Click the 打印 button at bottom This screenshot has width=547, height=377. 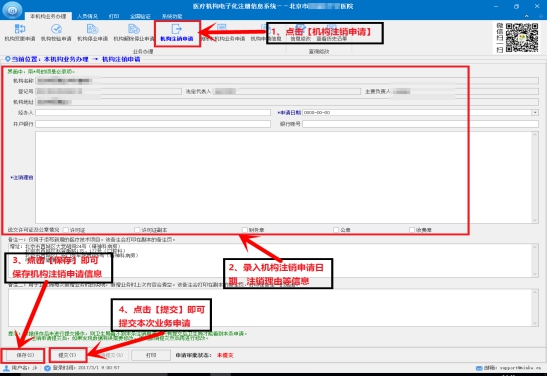[x=151, y=355]
